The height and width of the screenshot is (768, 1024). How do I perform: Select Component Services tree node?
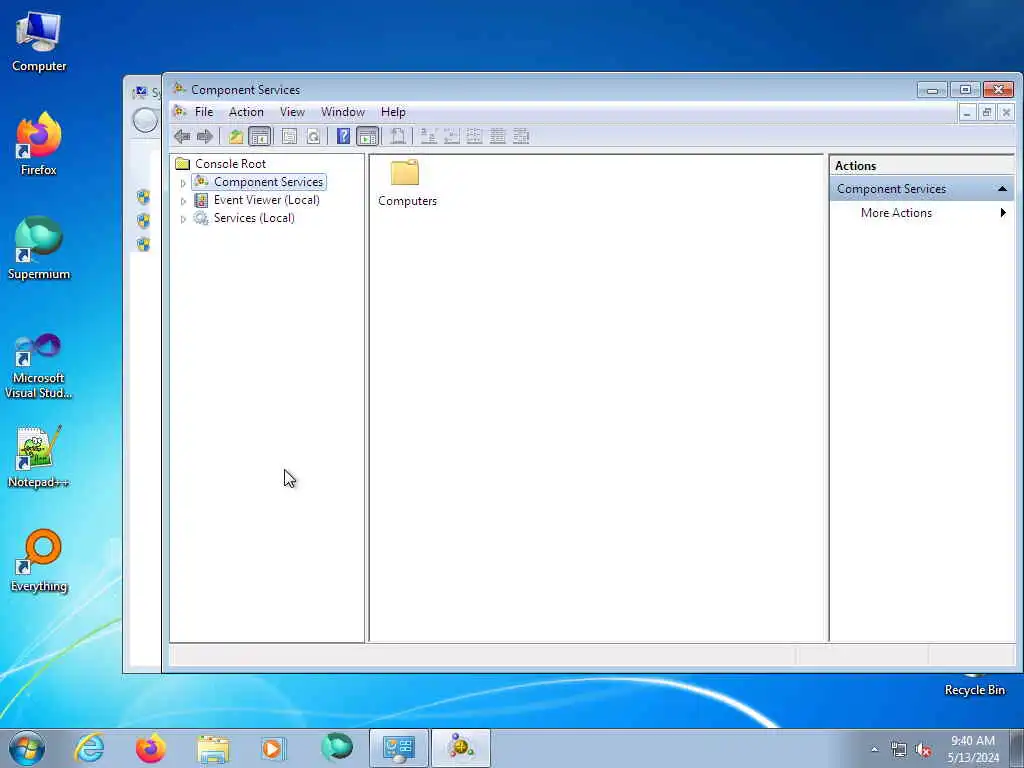(268, 182)
